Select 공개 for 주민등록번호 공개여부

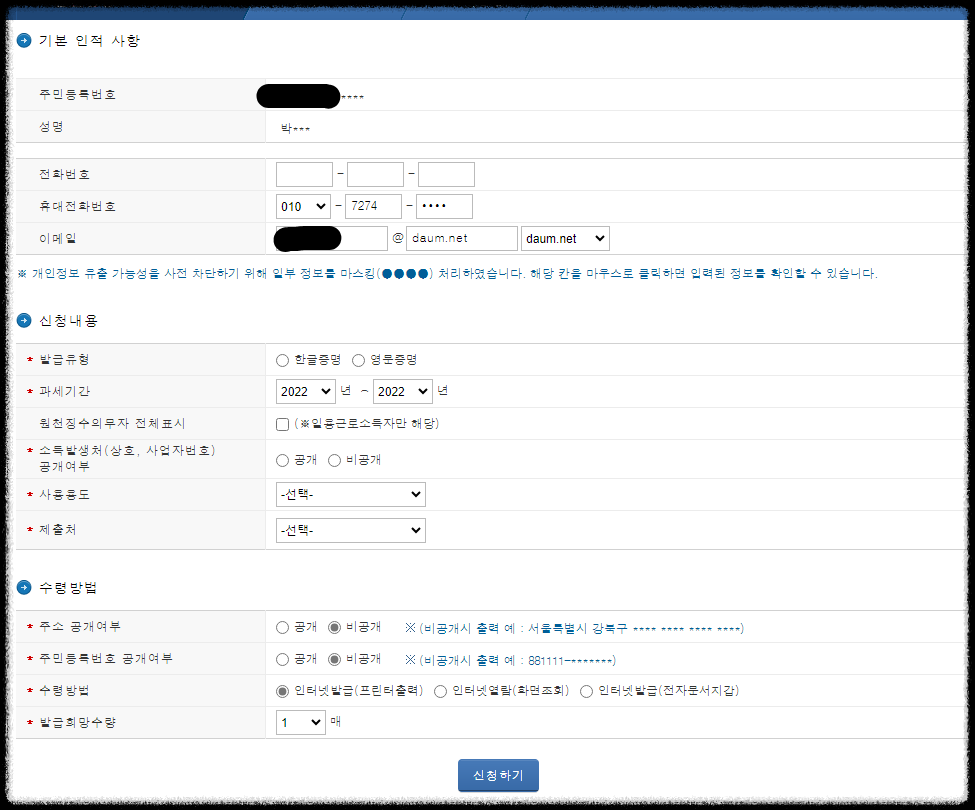click(284, 658)
